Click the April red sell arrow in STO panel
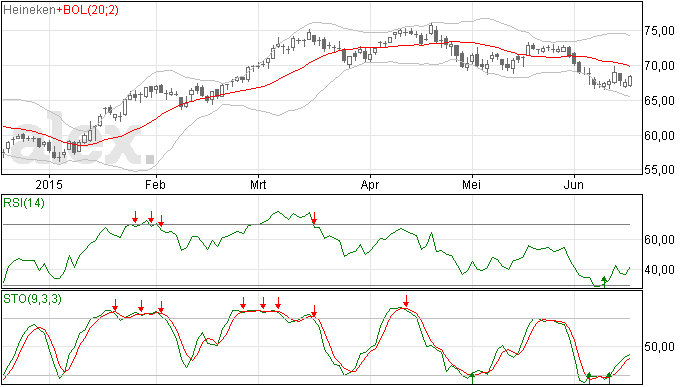 (x=406, y=301)
